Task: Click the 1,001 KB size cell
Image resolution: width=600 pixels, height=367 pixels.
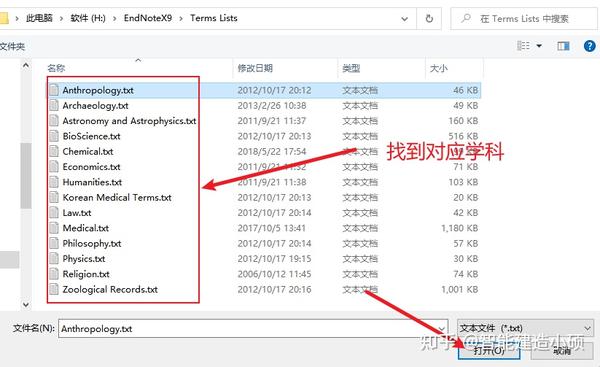Action: click(460, 289)
